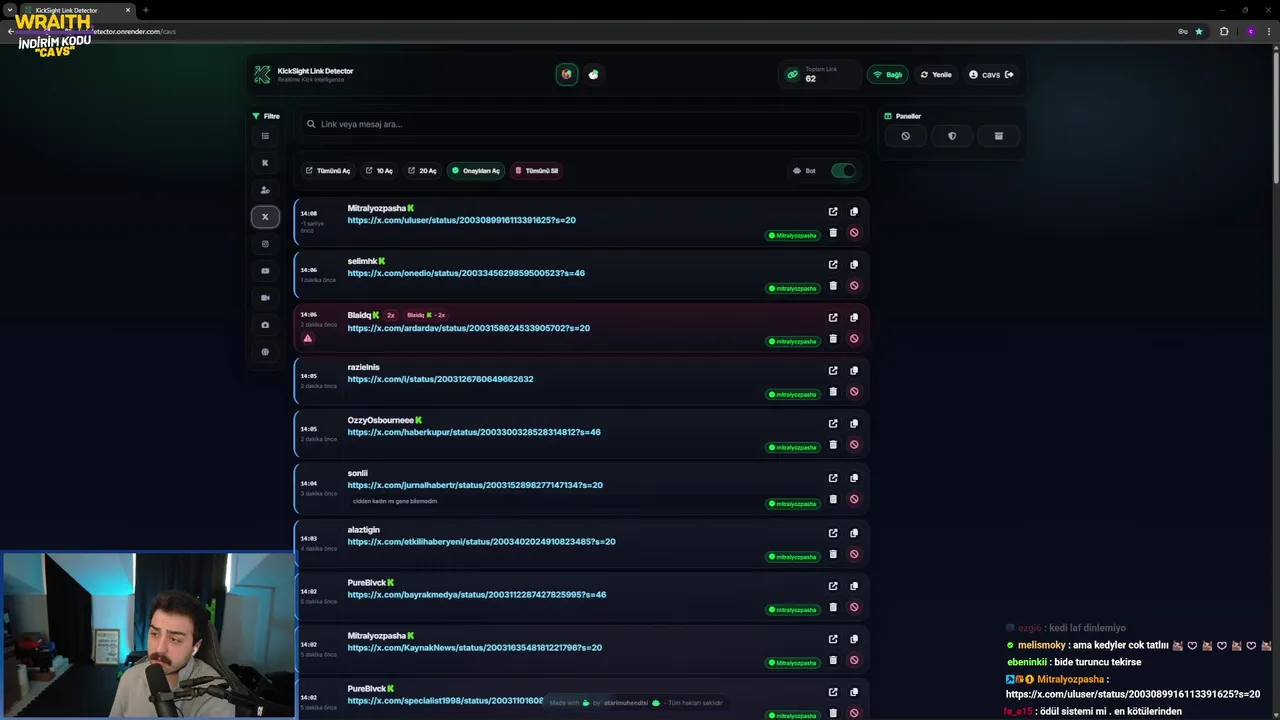
Task: Open Mitralyozpasha link in stream chat overlay
Action: [1133, 694]
